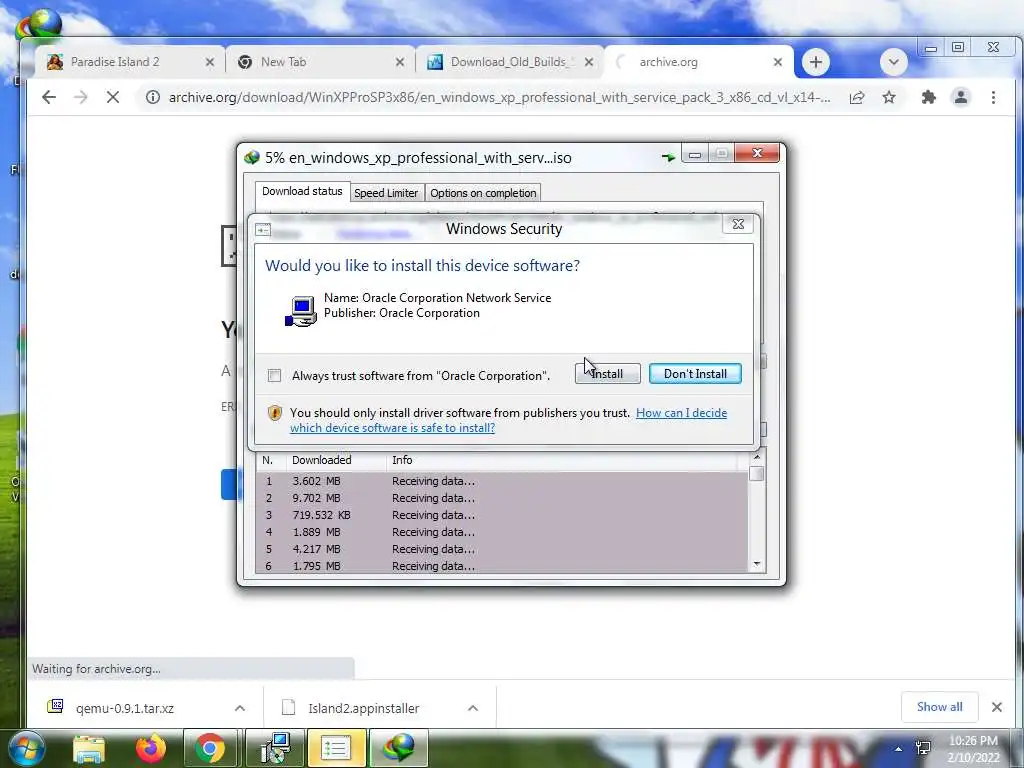Open qemu-0.9.1.tar.xz downloaded file
The height and width of the screenshot is (768, 1024).
click(125, 708)
